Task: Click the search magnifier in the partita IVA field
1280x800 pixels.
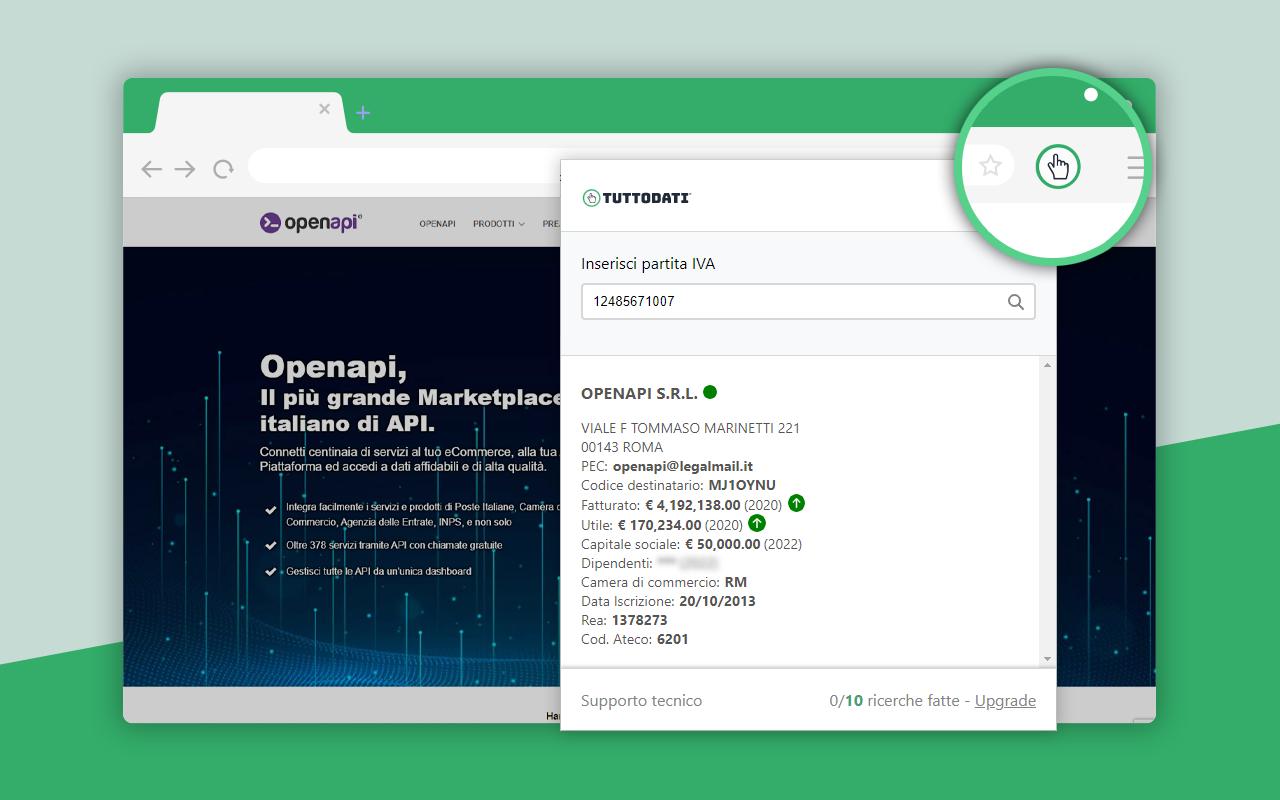Action: (x=1015, y=301)
